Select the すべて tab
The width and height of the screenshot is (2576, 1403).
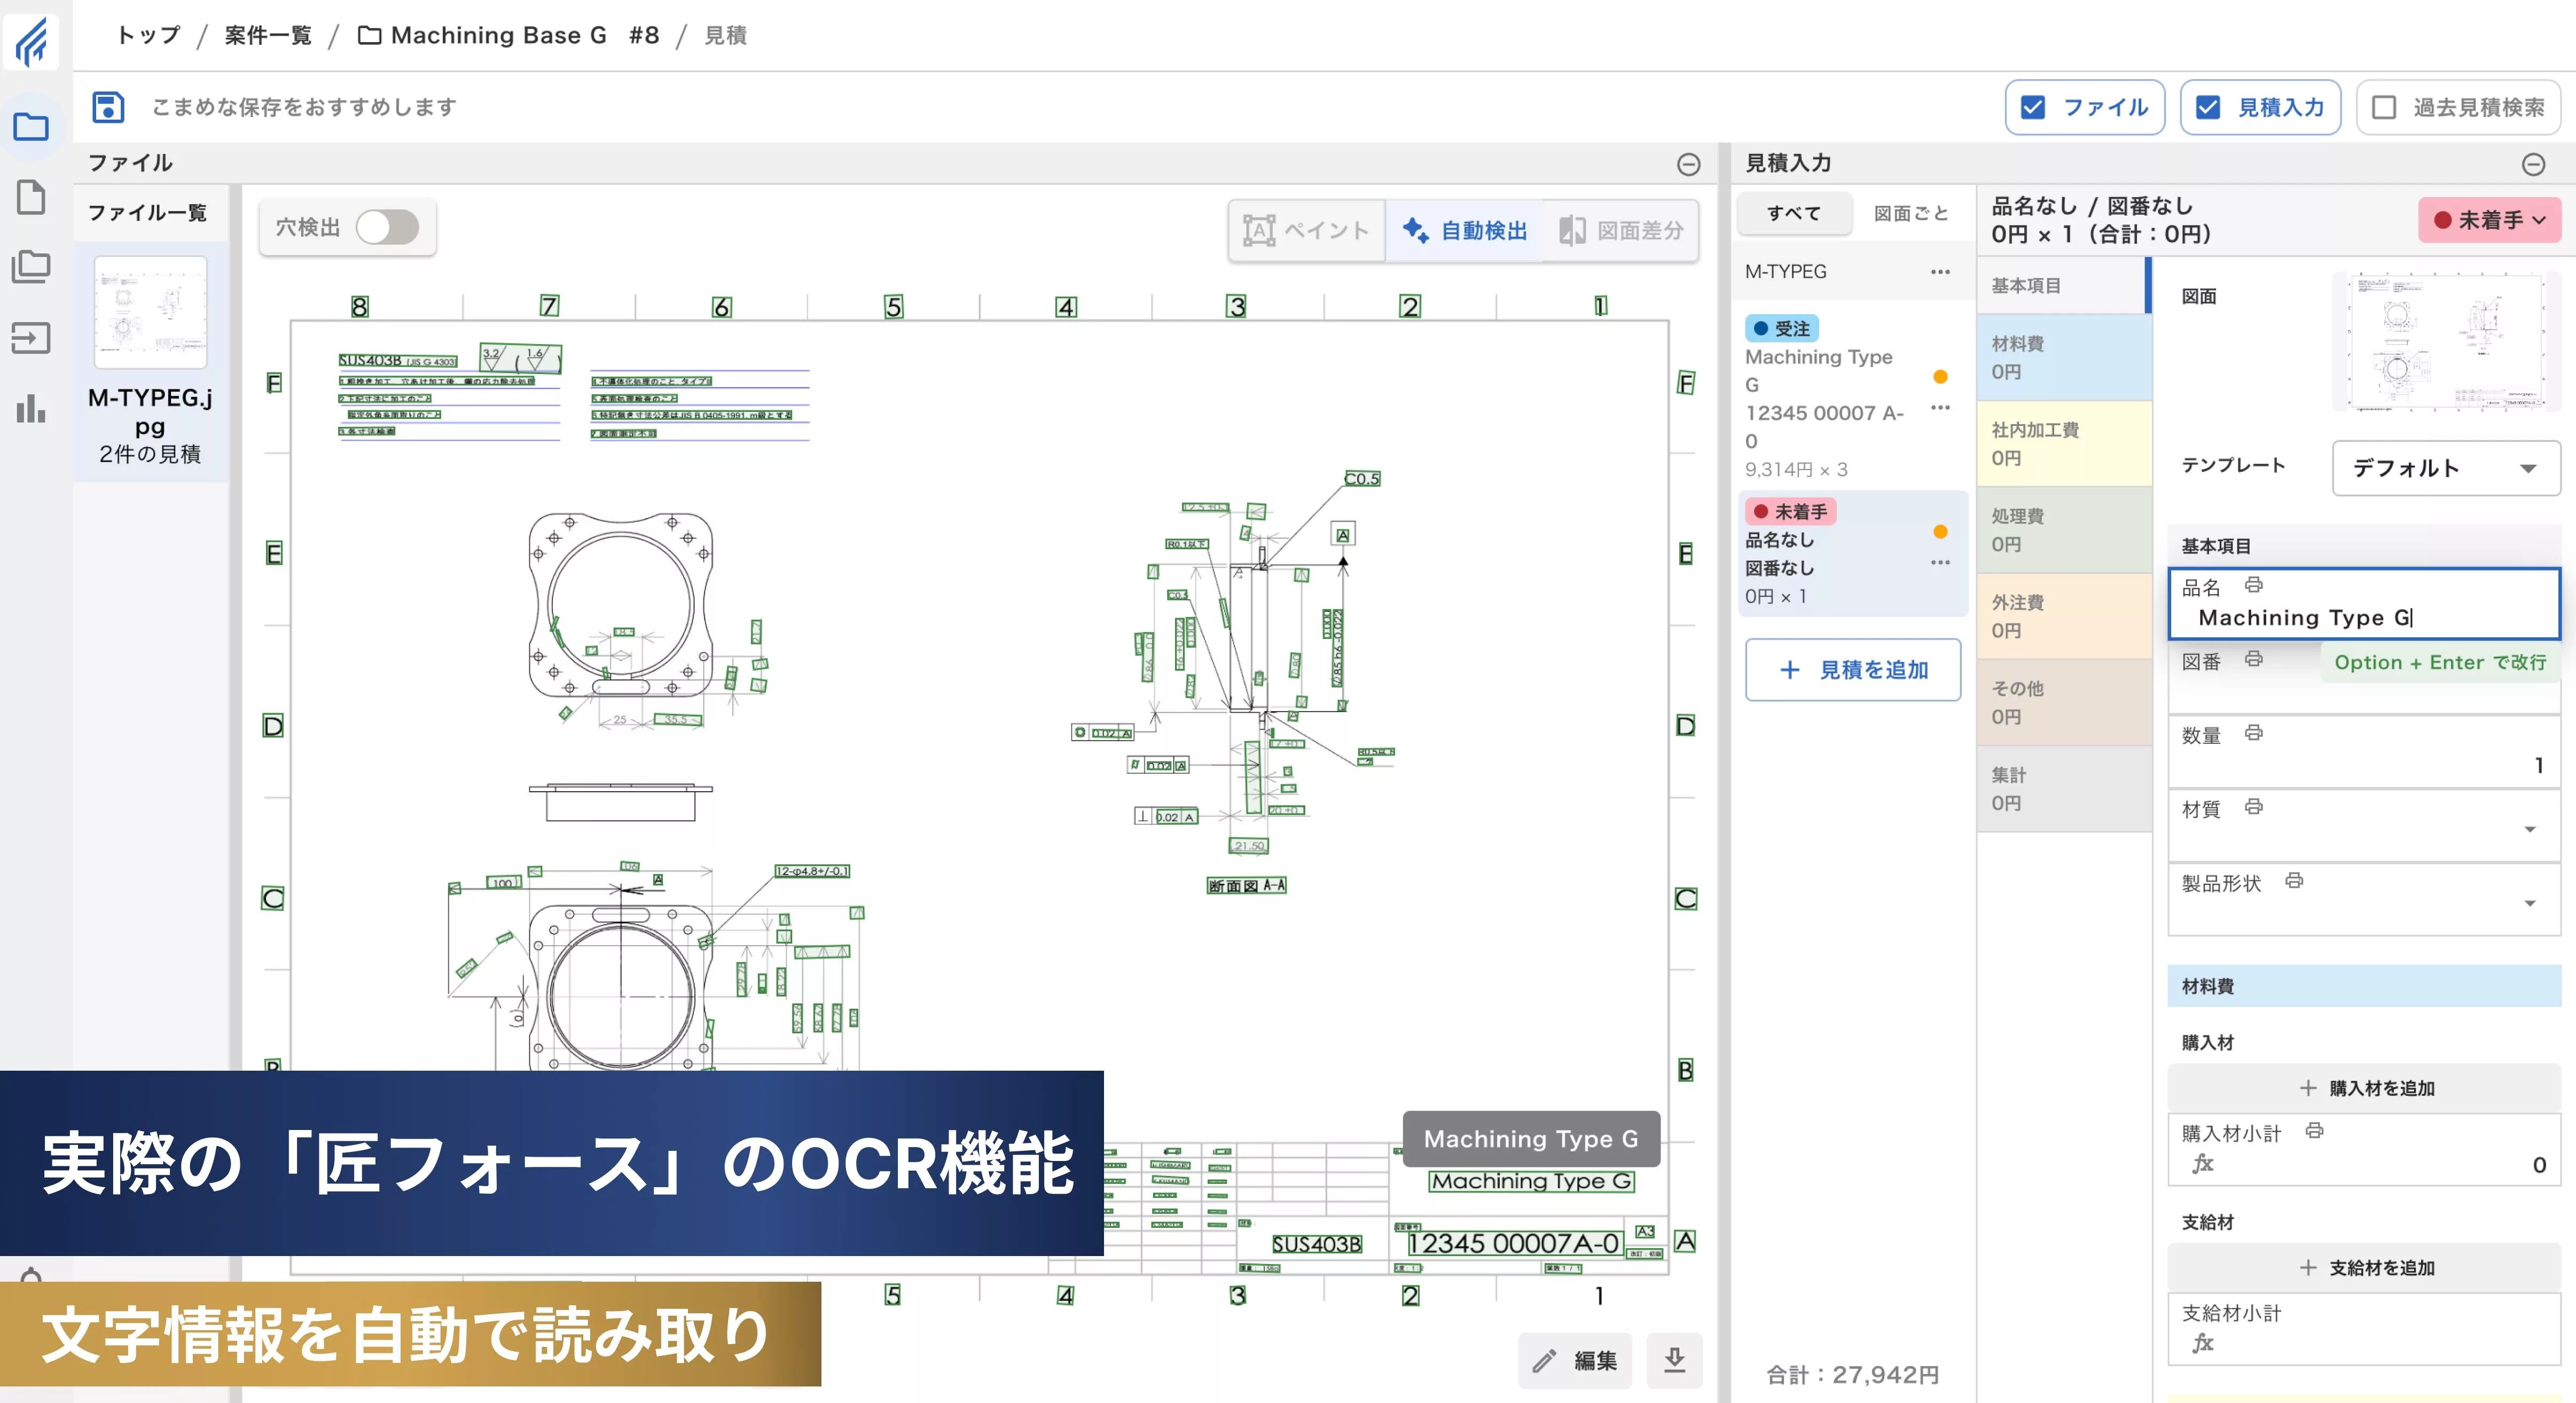point(1794,213)
